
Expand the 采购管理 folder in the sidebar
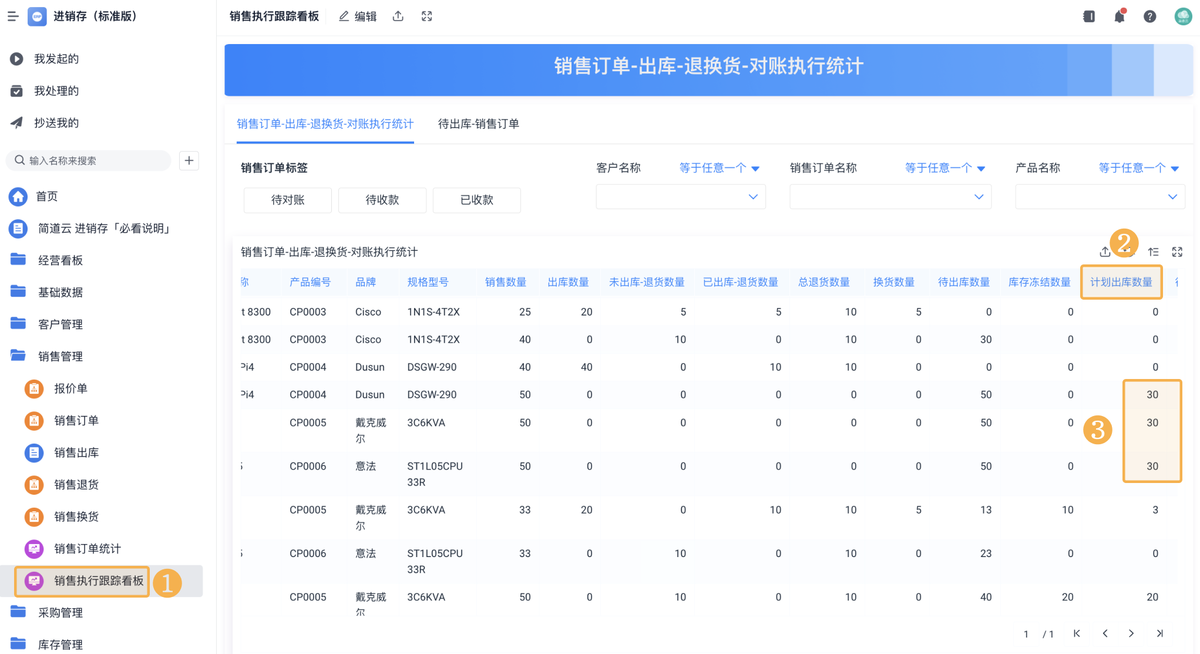pyautogui.click(x=60, y=612)
